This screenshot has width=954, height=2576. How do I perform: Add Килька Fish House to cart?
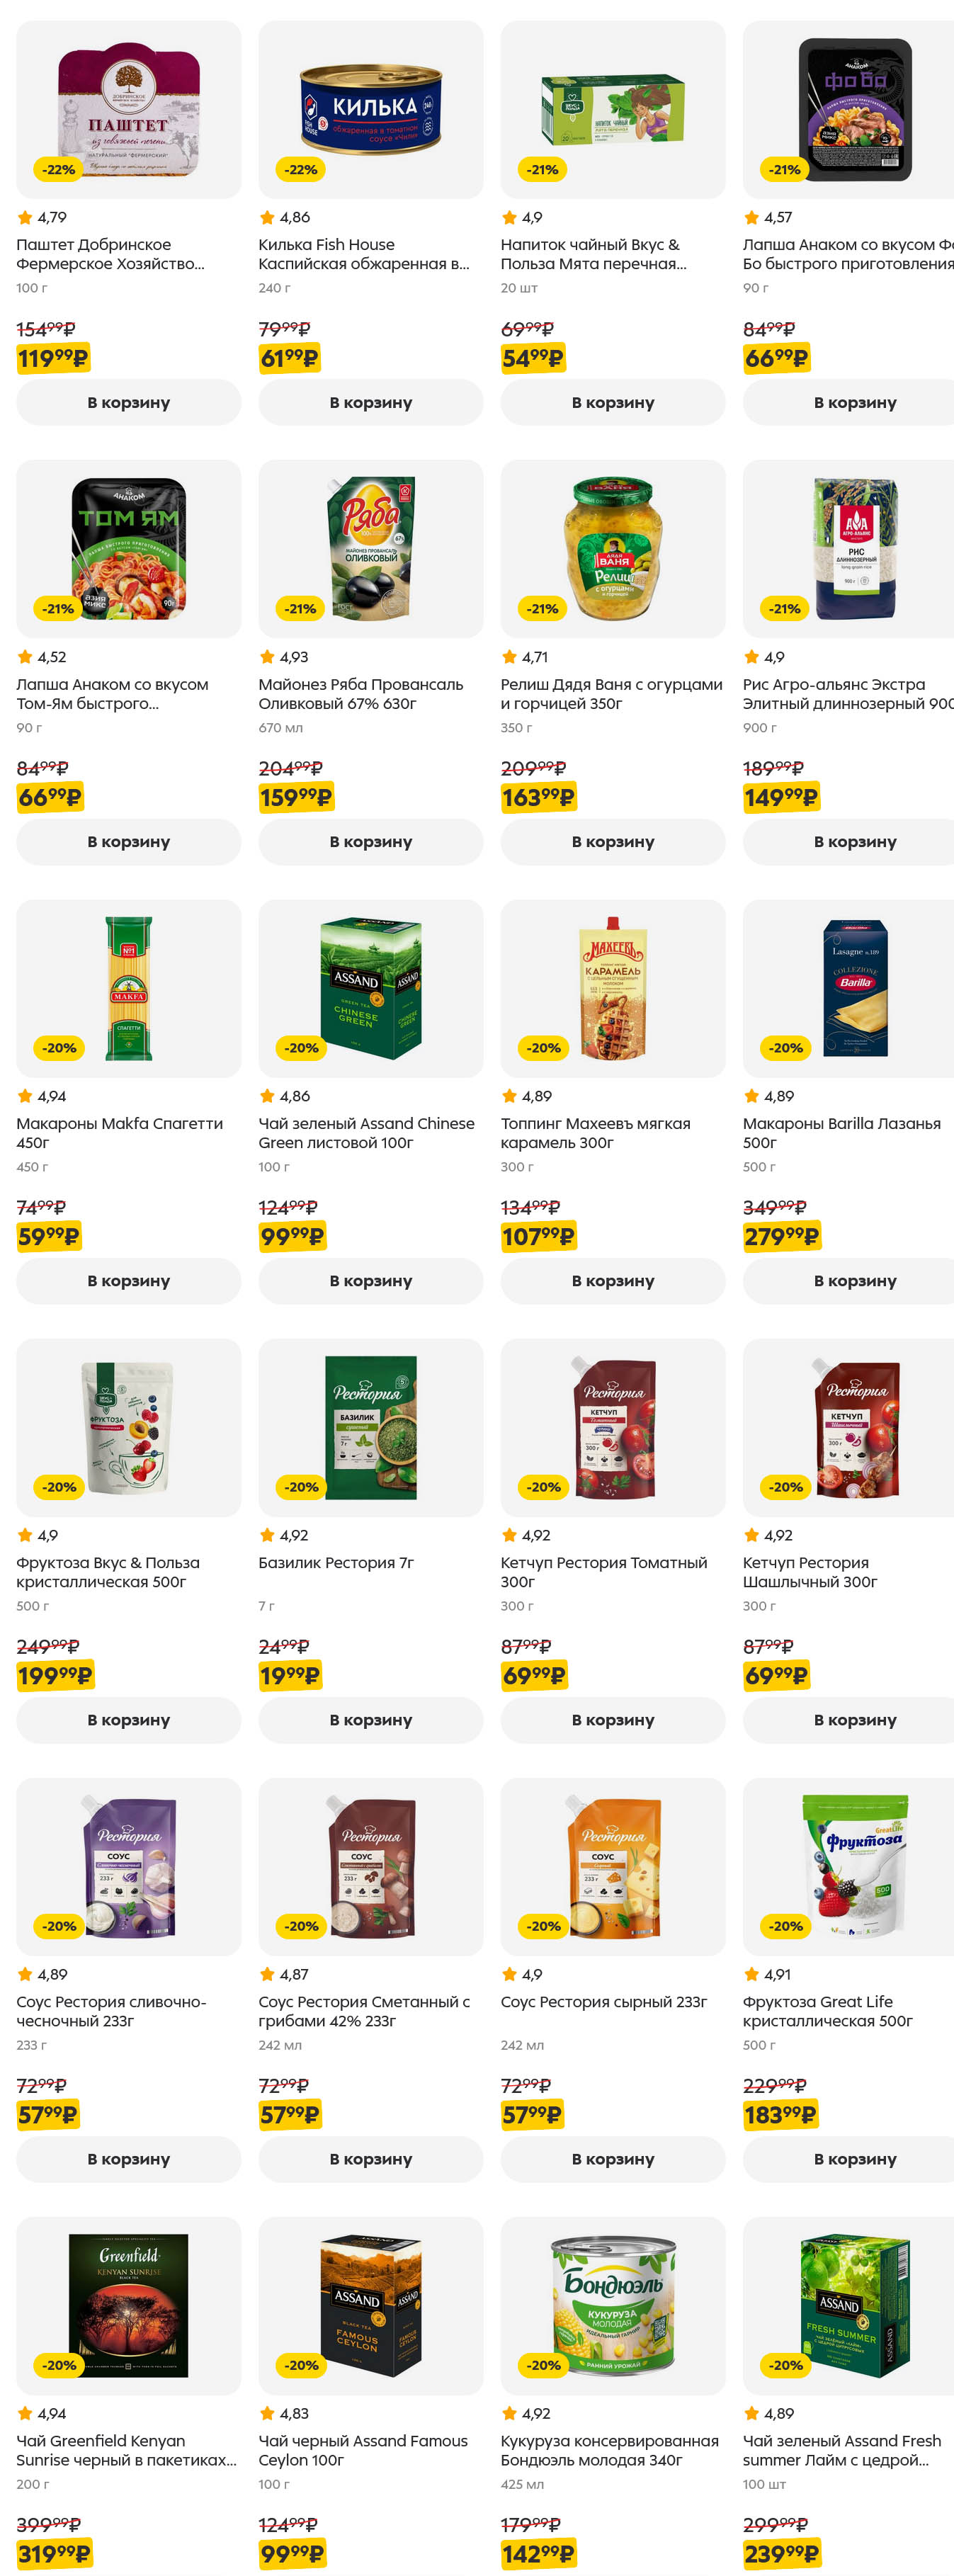click(370, 403)
